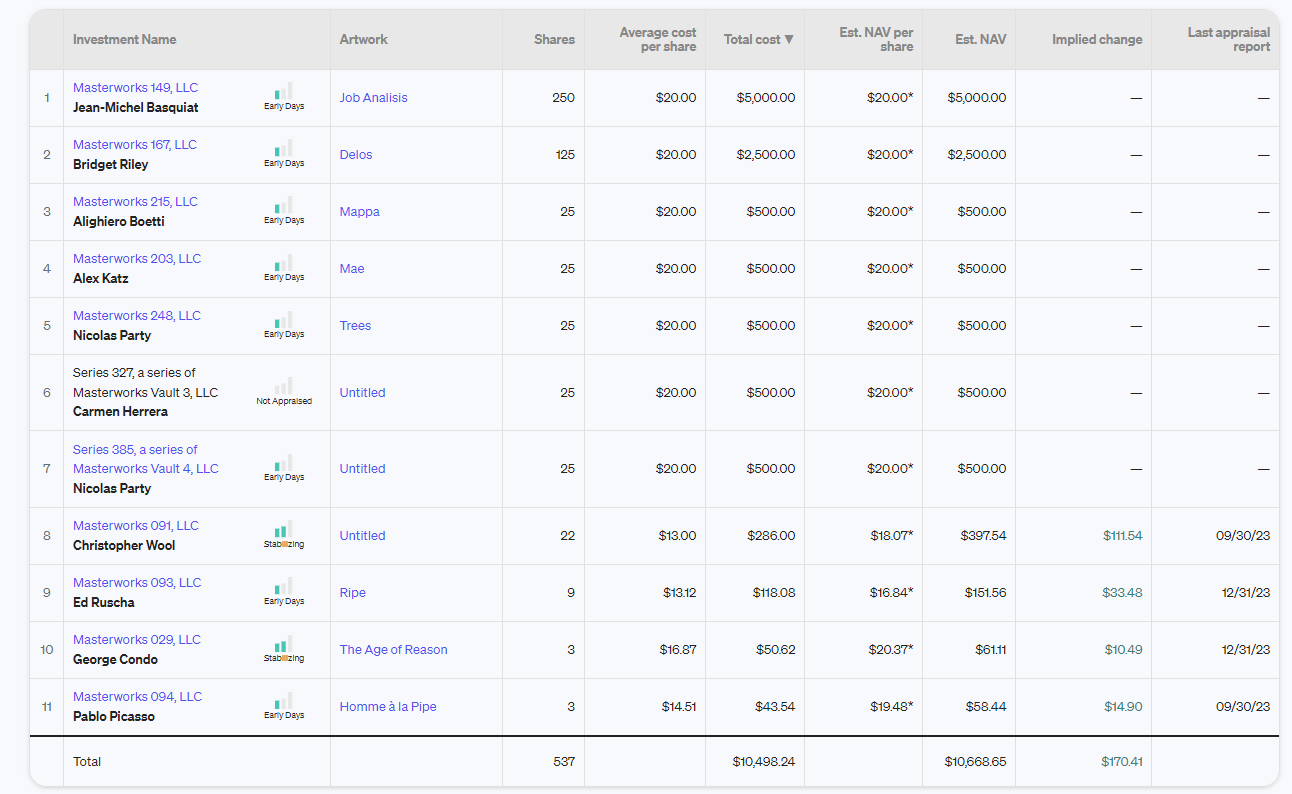The image size is (1292, 794).
Task: Click Stabilizing icon for George Condo
Action: click(284, 648)
